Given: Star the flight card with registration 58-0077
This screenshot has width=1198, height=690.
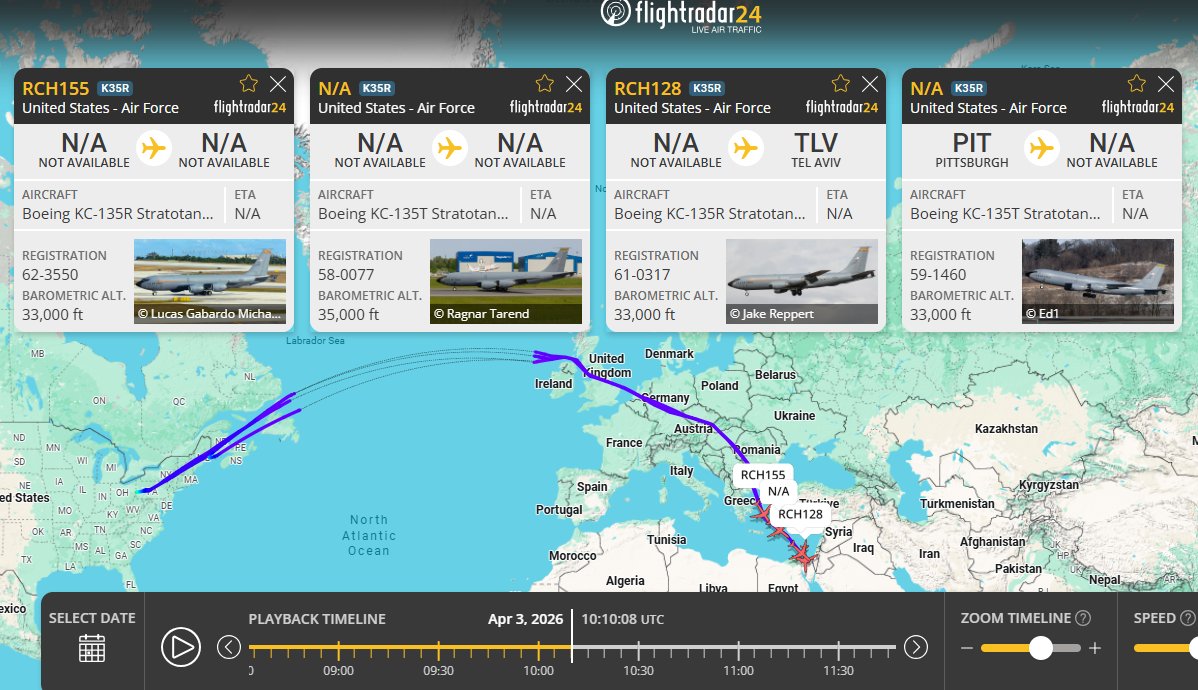Looking at the screenshot, I should point(544,83).
